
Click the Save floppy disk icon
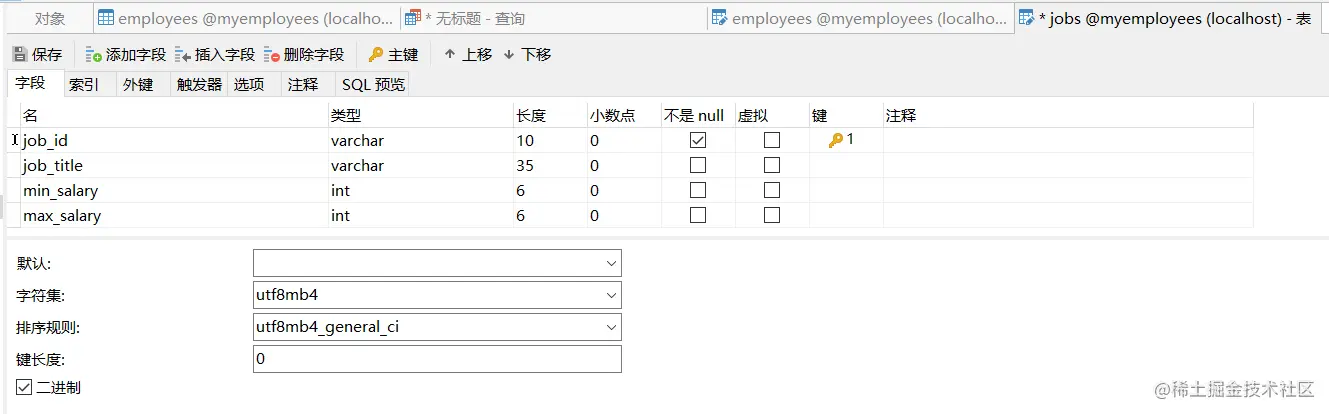click(20, 55)
